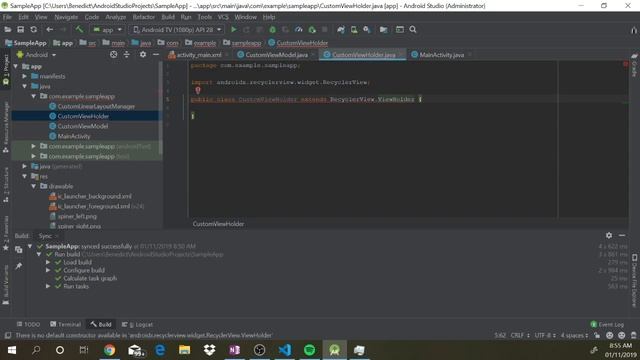Hide the Build panel with minus icon
640x360 pixels.
click(622, 235)
